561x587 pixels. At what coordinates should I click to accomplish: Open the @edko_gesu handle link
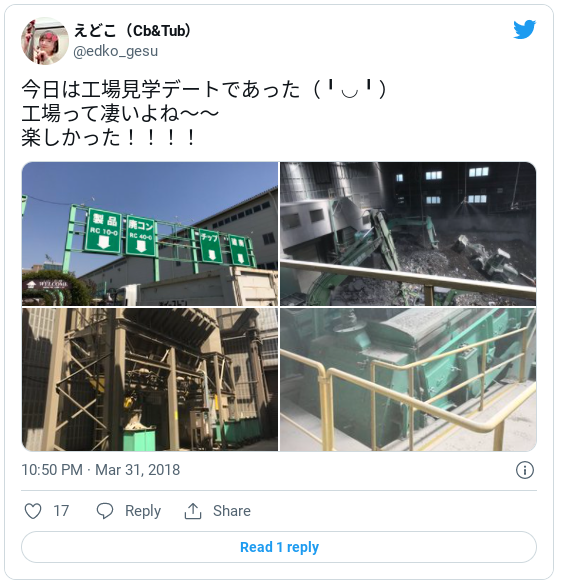116,51
